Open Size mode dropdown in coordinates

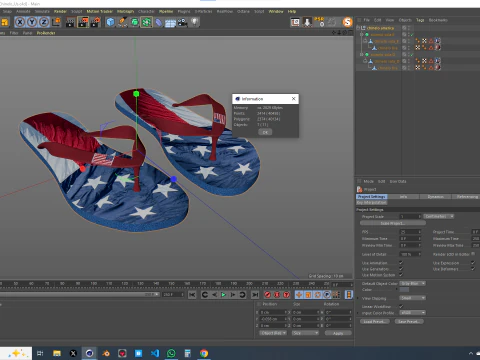[305, 333]
